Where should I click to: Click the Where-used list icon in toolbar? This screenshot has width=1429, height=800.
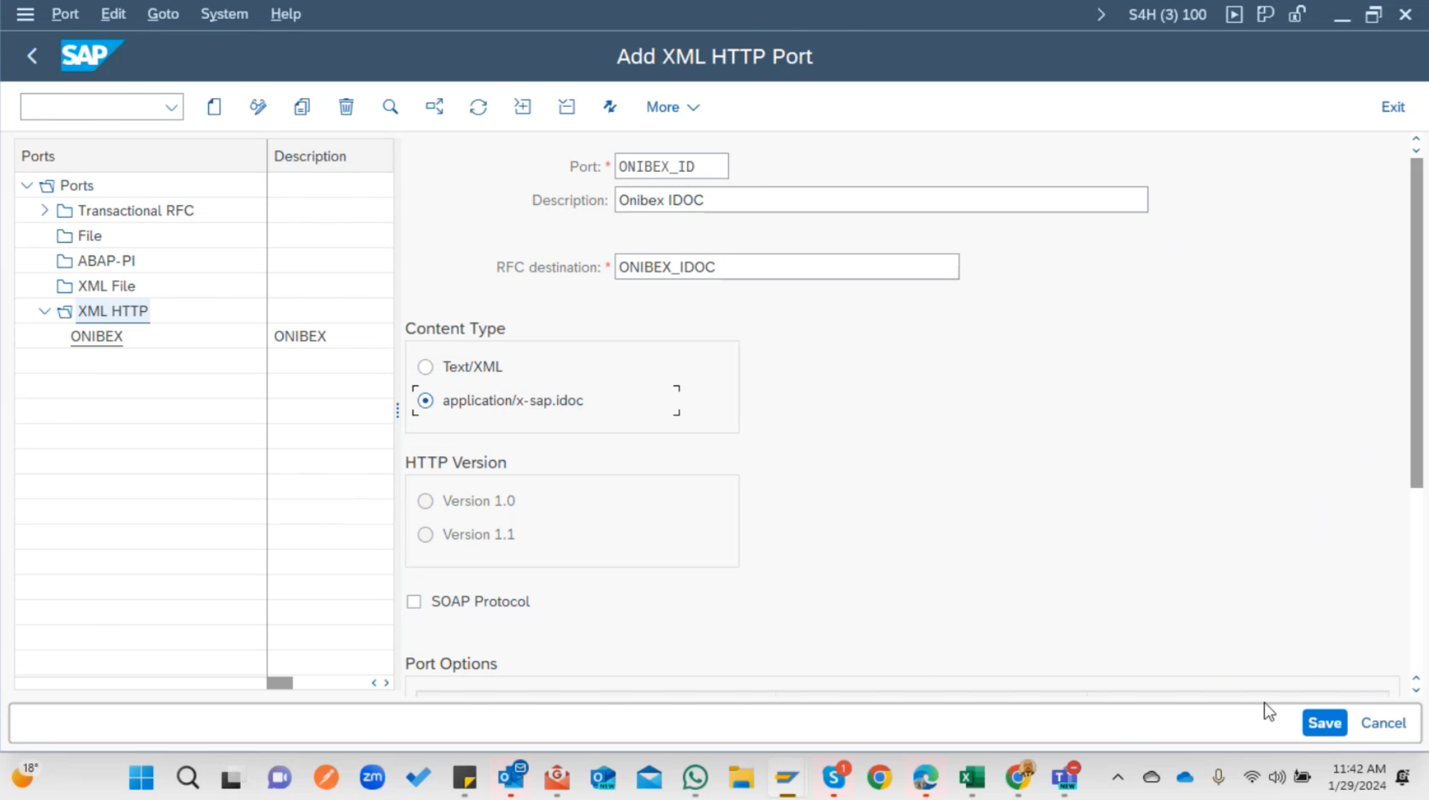tap(434, 107)
